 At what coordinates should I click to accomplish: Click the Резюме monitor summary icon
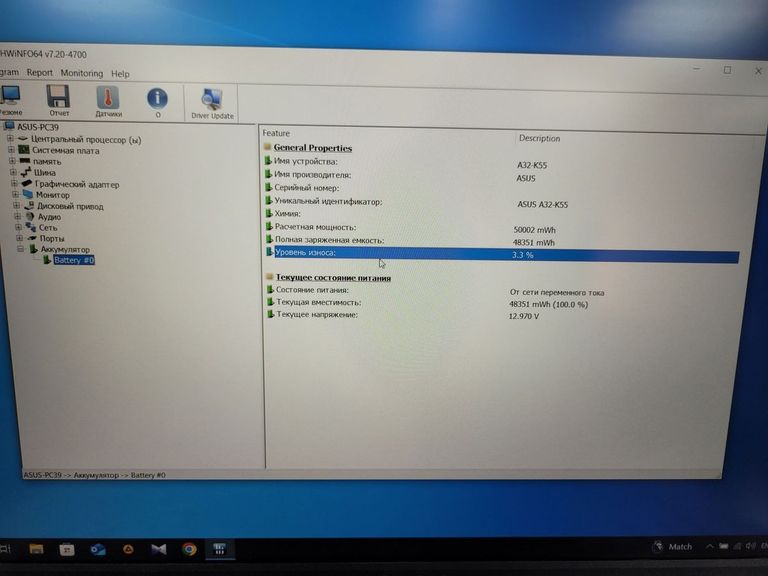[10, 101]
